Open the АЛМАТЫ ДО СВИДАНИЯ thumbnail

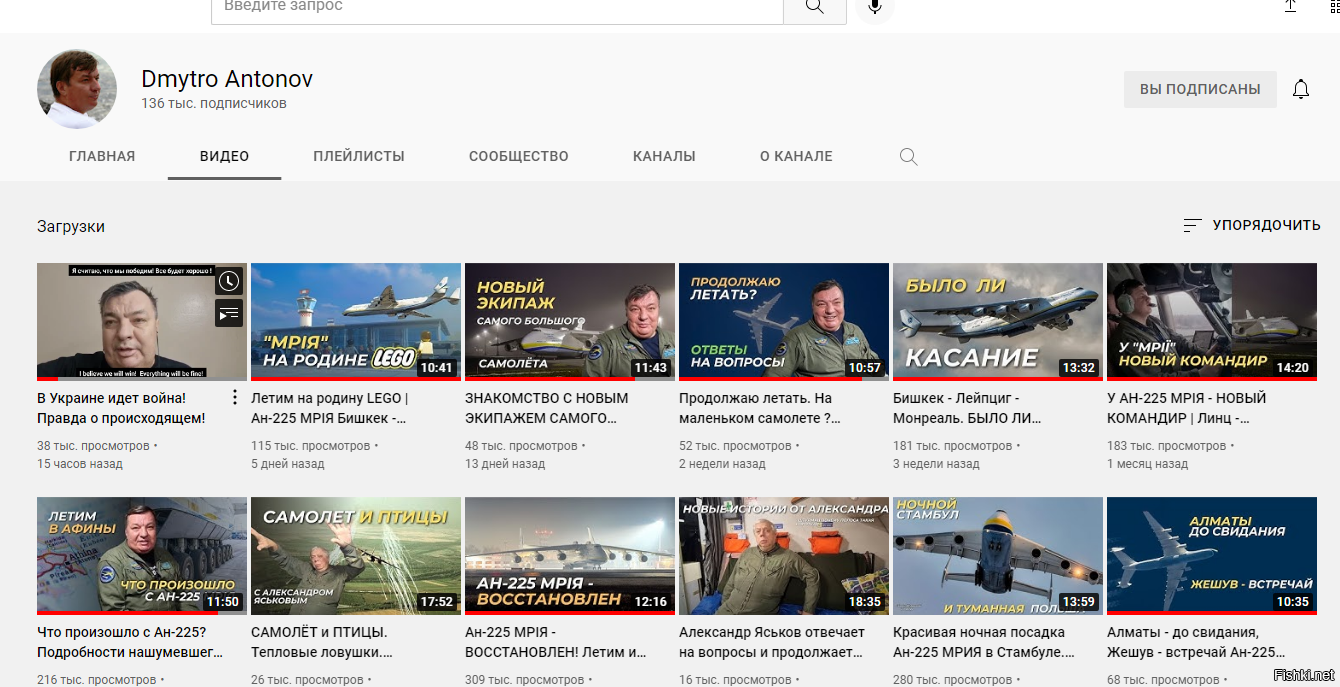(1212, 556)
